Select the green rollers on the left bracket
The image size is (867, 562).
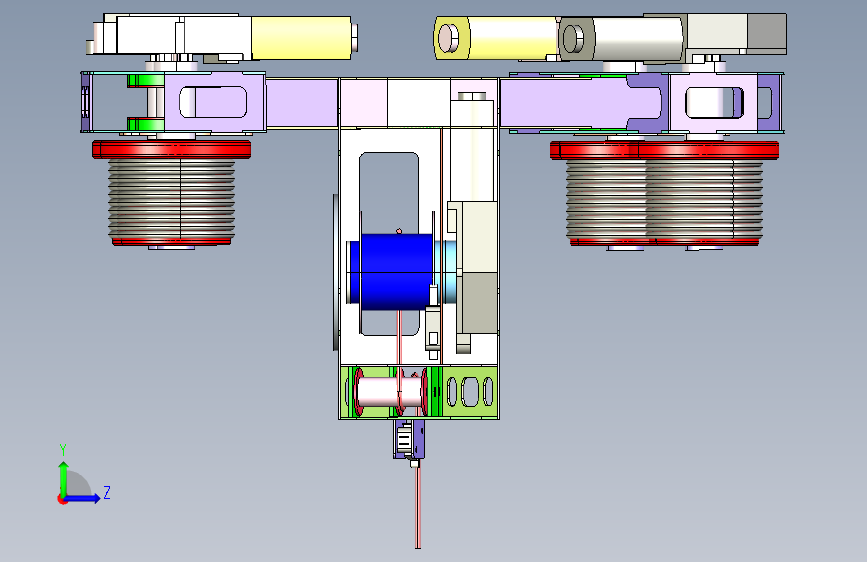click(x=145, y=102)
